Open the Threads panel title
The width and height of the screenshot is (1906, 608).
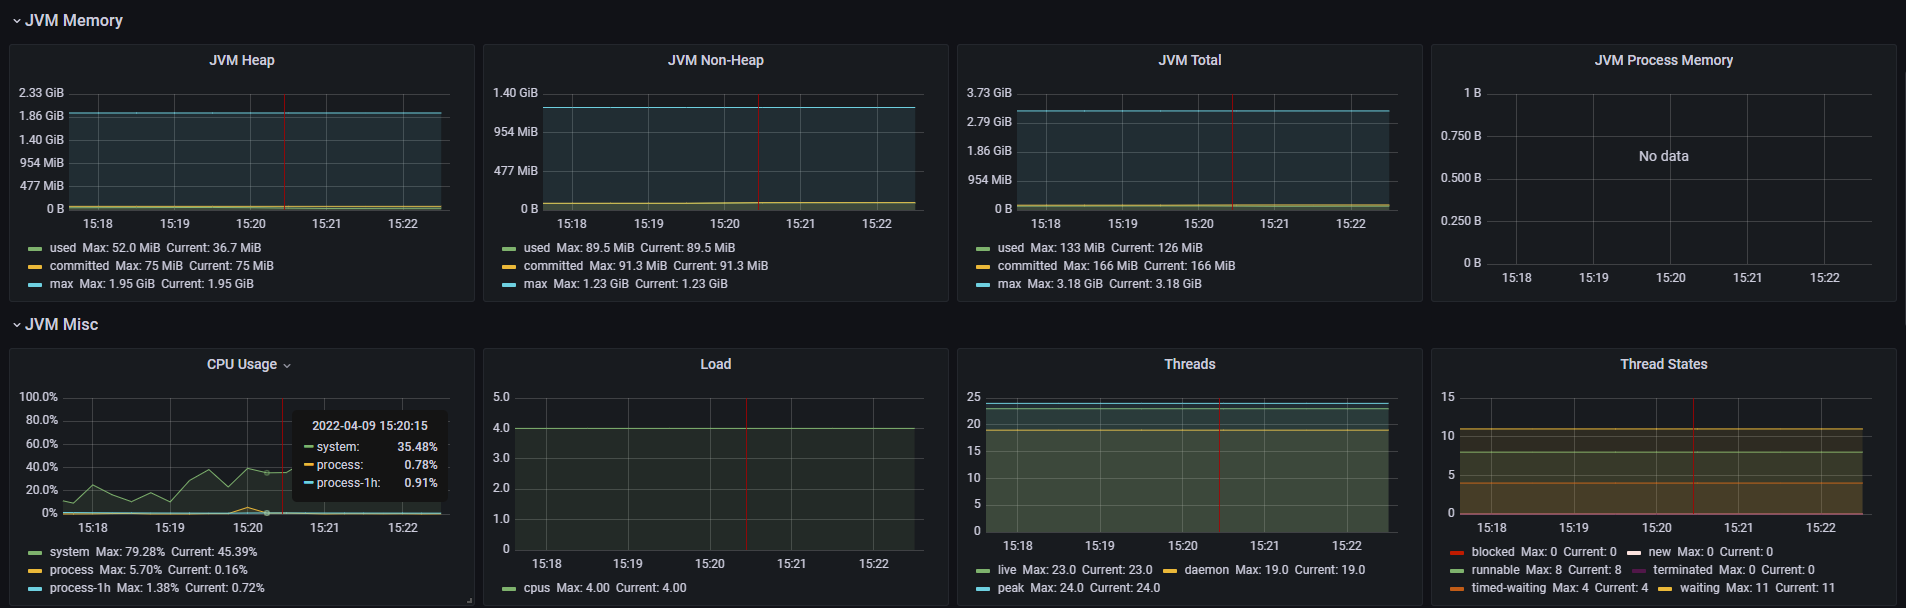tap(1190, 364)
